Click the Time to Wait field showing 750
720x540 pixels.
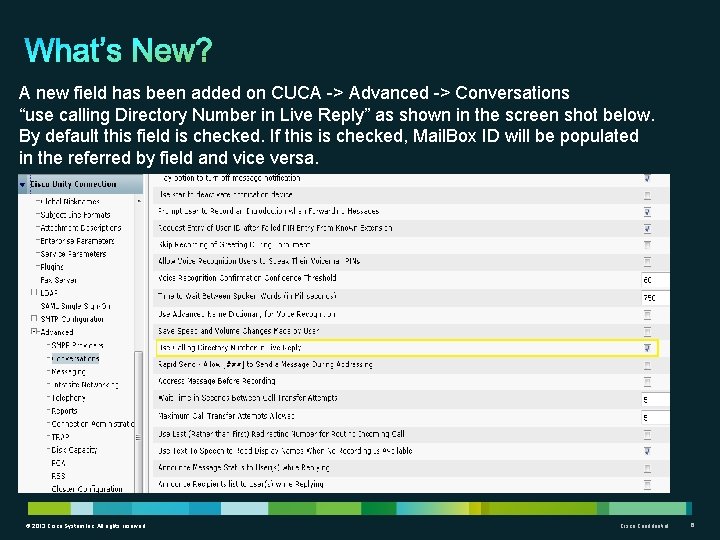(655, 298)
